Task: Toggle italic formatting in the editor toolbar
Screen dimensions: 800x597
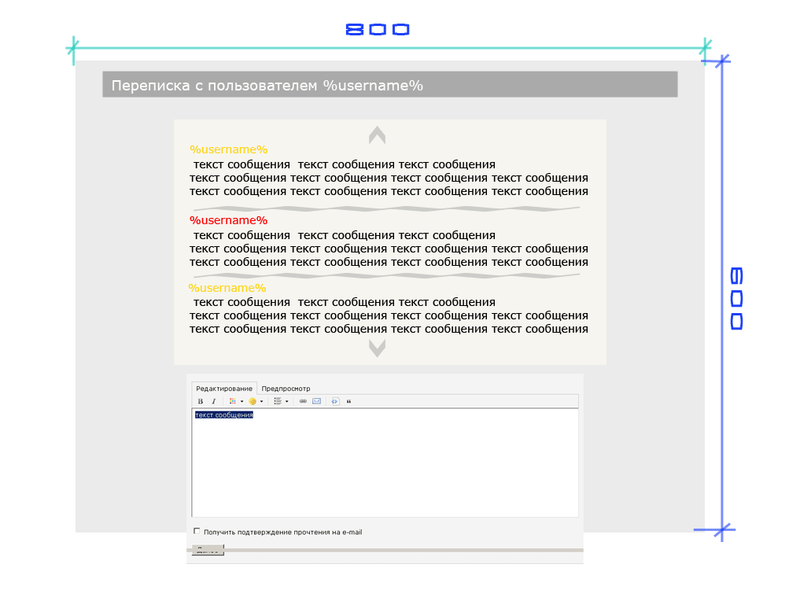Action: pyautogui.click(x=214, y=401)
